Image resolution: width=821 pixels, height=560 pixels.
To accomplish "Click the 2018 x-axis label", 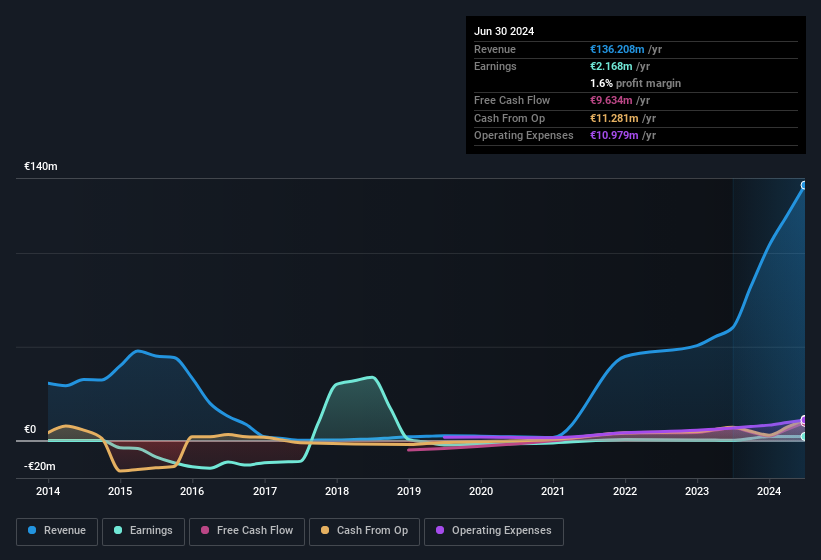I will [337, 491].
